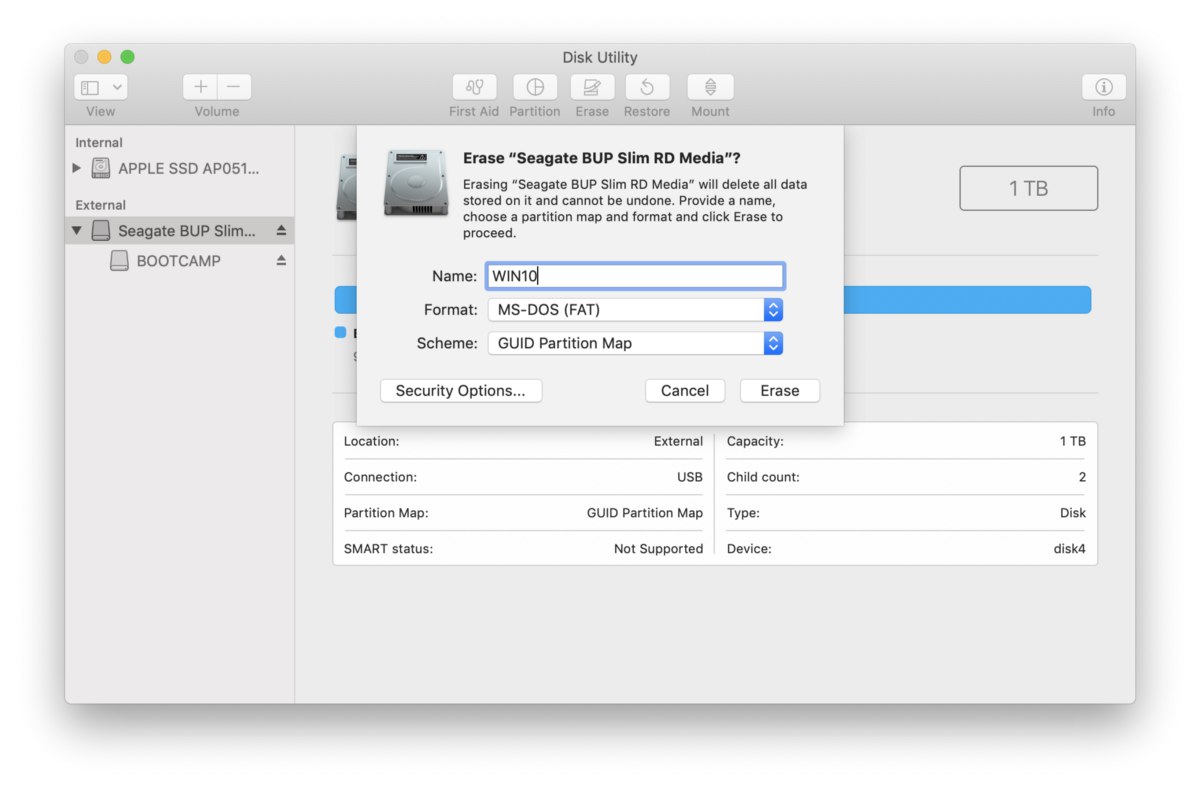
Task: Click the 'USB' connection value
Action: pyautogui.click(x=690, y=477)
